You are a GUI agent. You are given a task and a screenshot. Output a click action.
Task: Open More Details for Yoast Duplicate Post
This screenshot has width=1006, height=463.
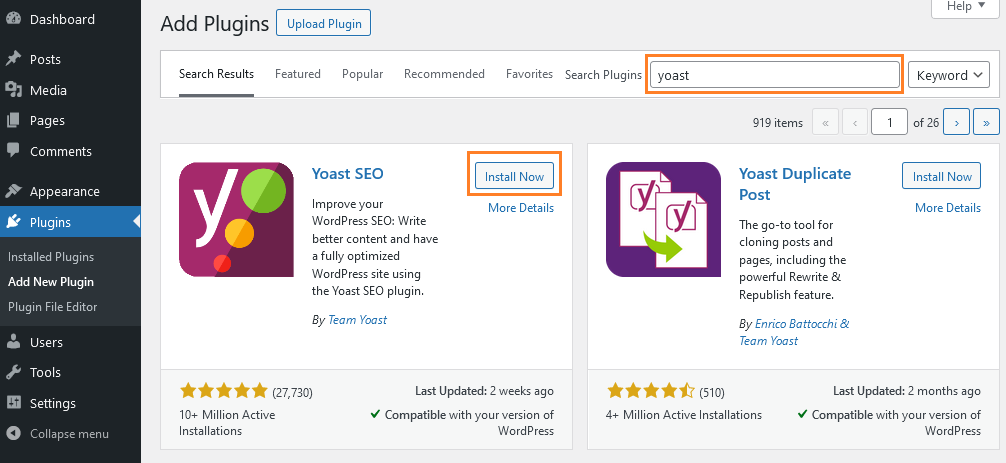point(948,208)
